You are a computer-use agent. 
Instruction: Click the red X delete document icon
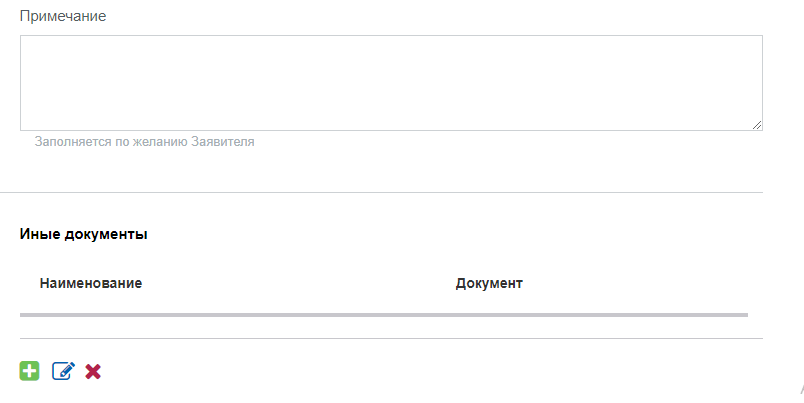pos(93,371)
